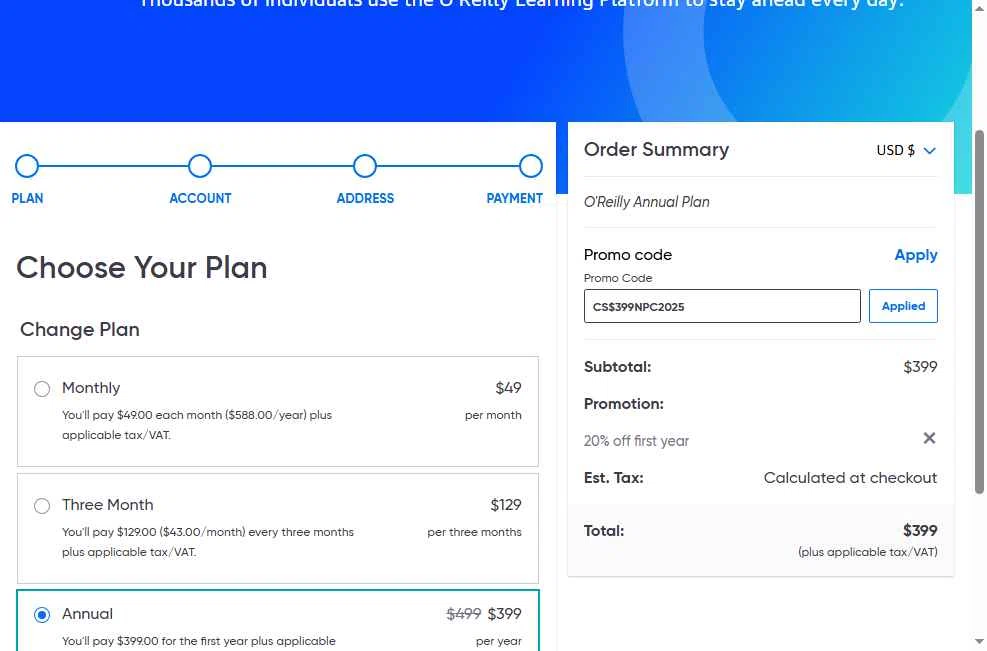Viewport: 987px width, 651px height.
Task: Select the Monthly plan radio button
Action: pos(42,389)
